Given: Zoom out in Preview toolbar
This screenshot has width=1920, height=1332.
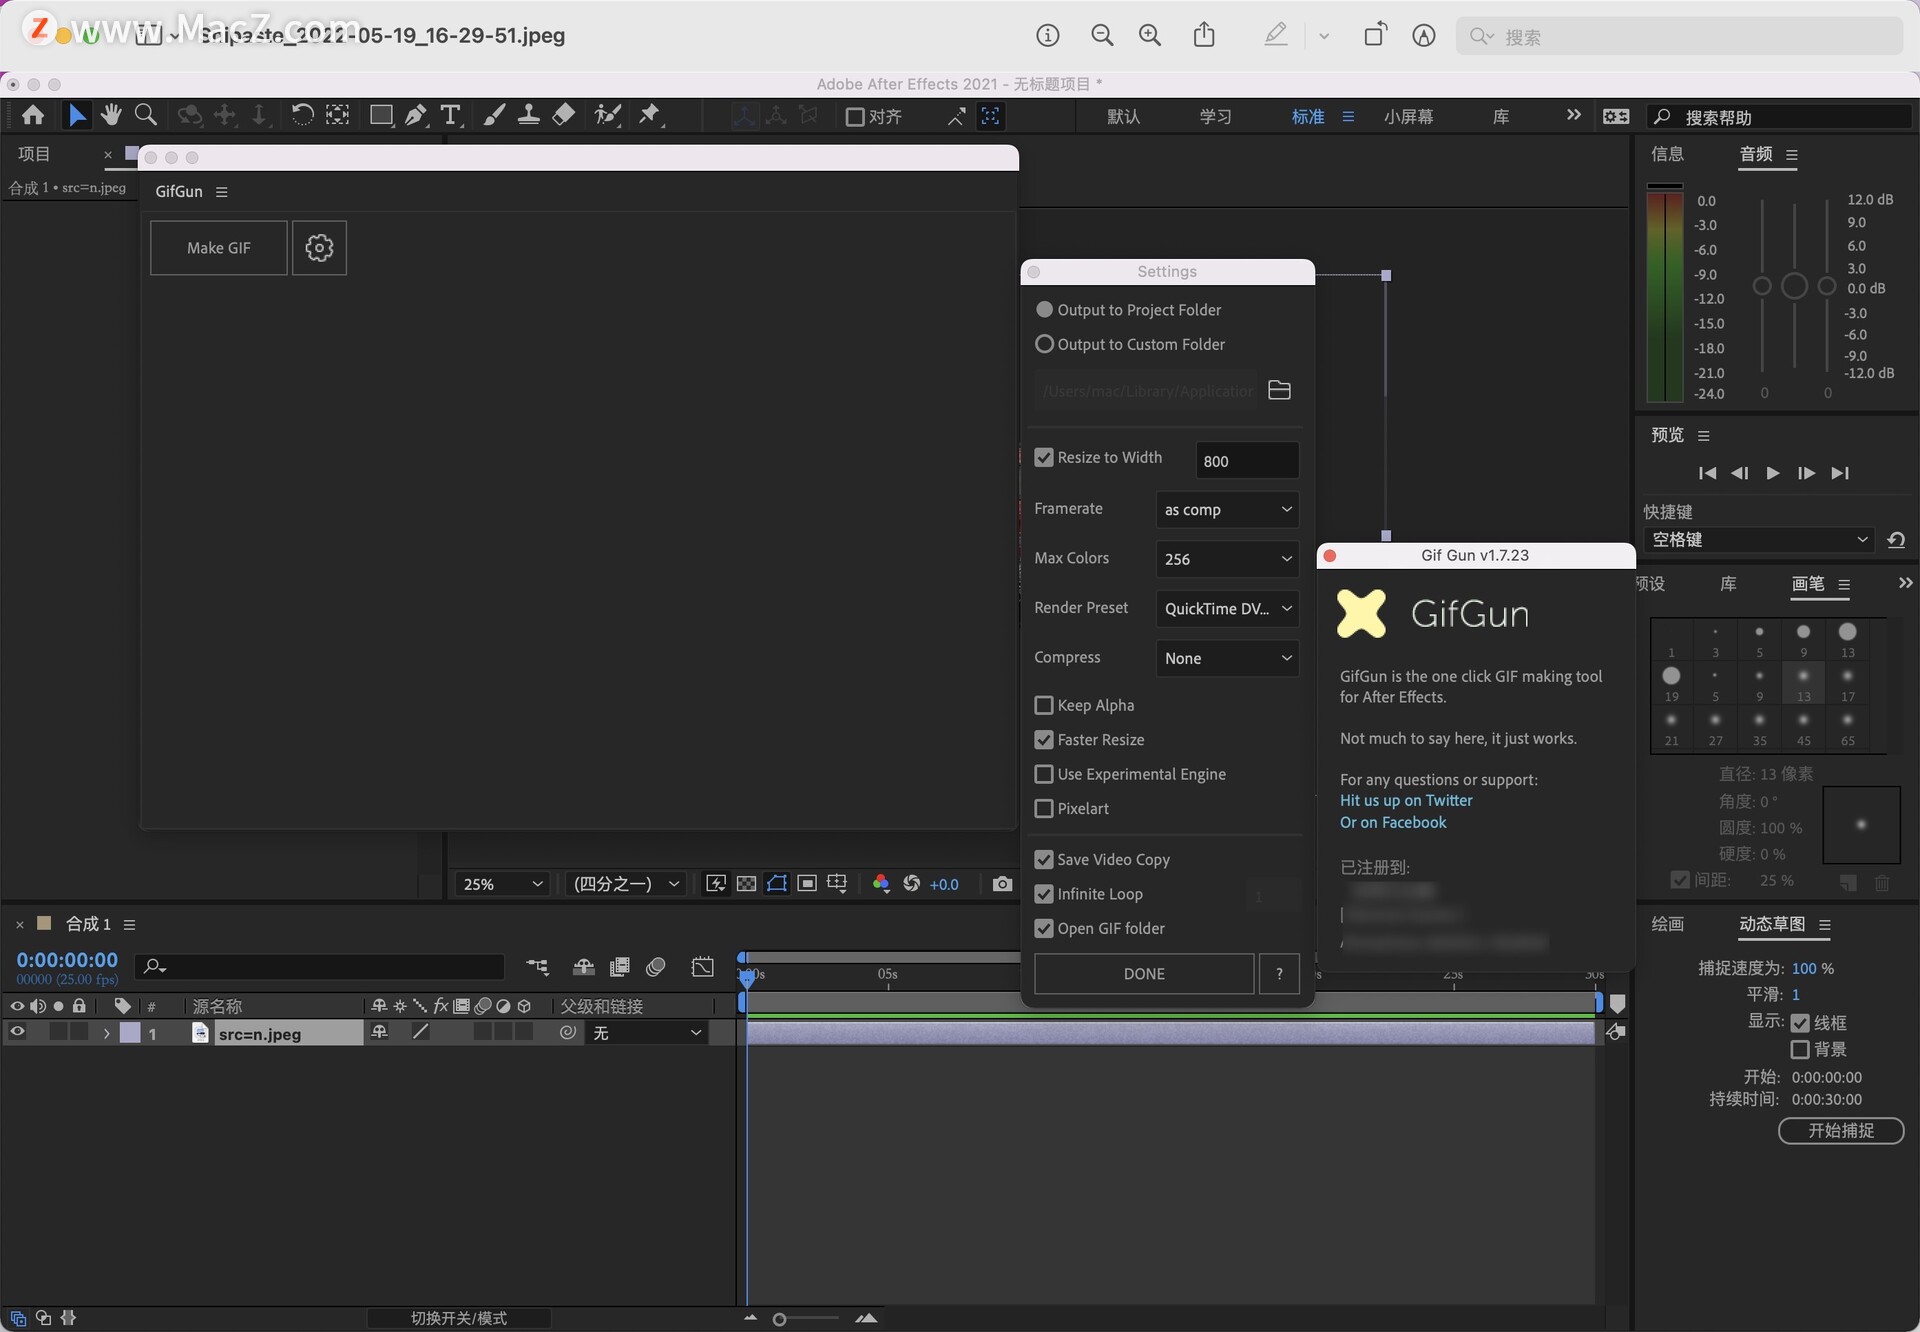Looking at the screenshot, I should pyautogui.click(x=1102, y=36).
